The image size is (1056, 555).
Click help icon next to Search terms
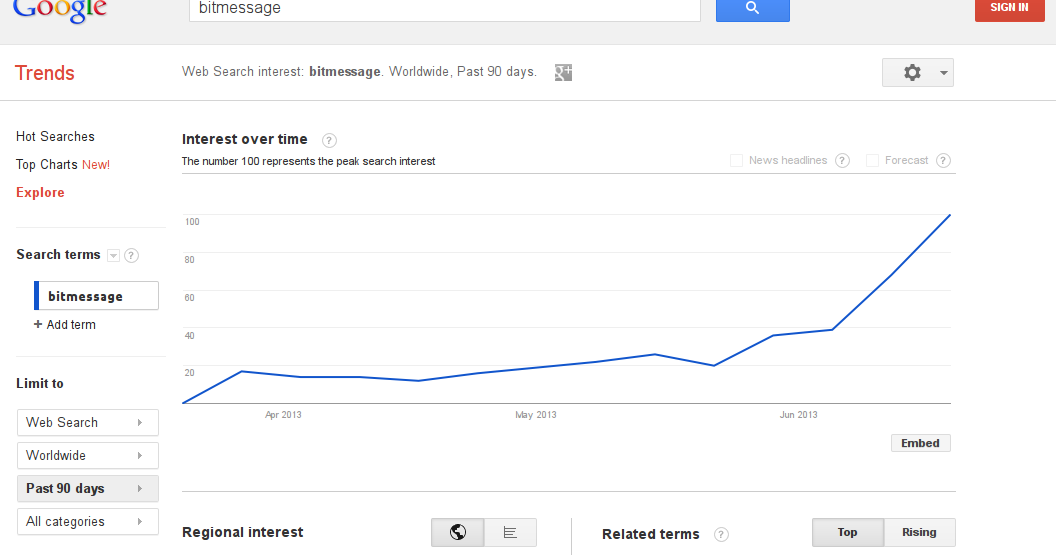(x=132, y=255)
